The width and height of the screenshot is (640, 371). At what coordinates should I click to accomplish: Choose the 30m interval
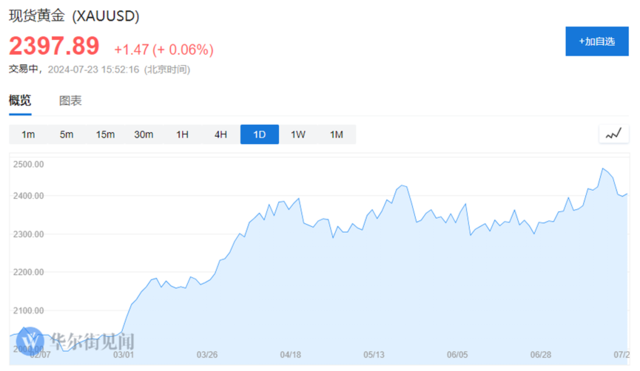pyautogui.click(x=144, y=134)
